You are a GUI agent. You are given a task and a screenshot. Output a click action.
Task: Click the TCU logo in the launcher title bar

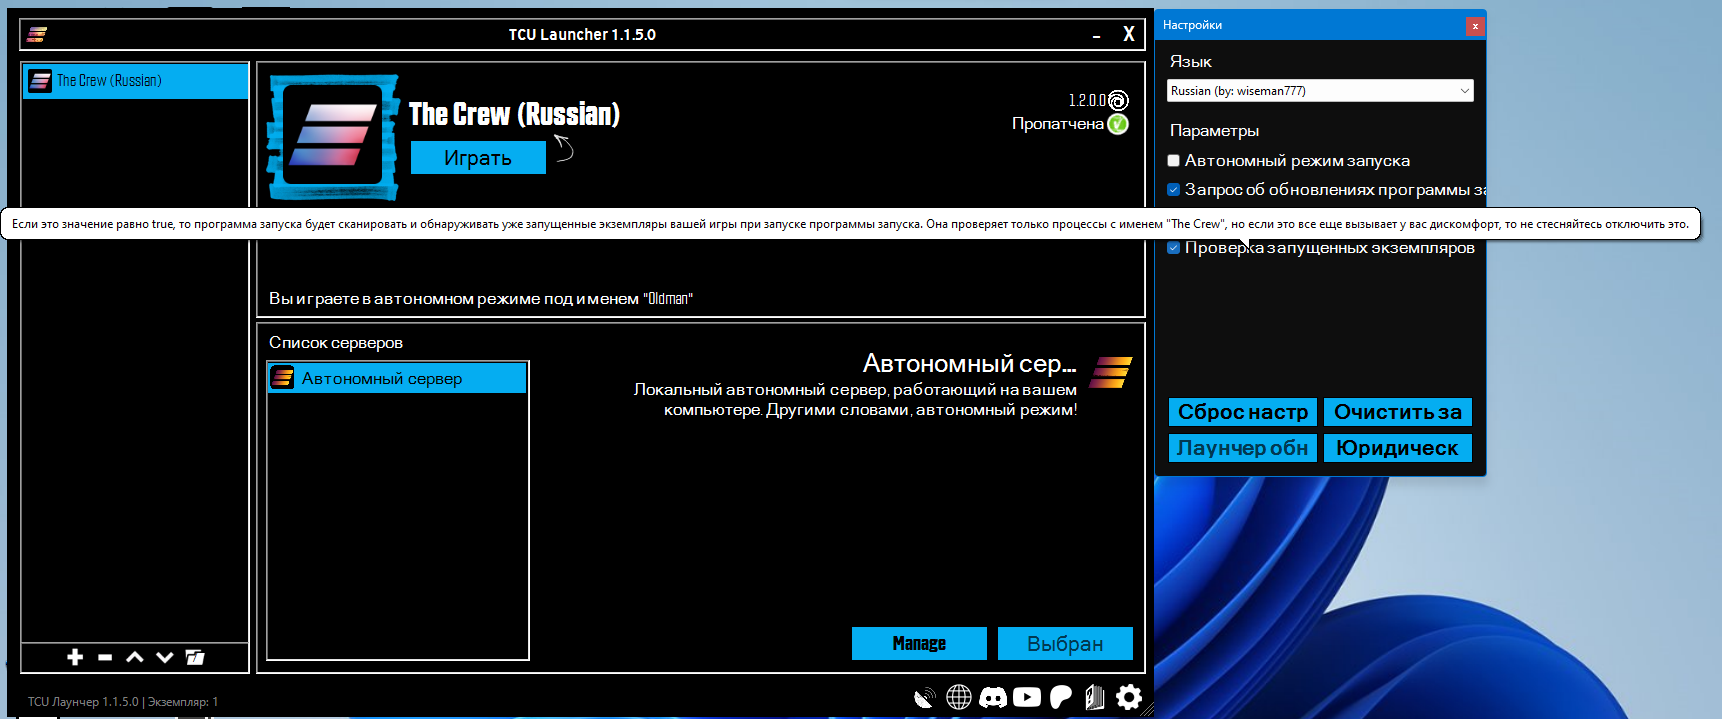[37, 34]
